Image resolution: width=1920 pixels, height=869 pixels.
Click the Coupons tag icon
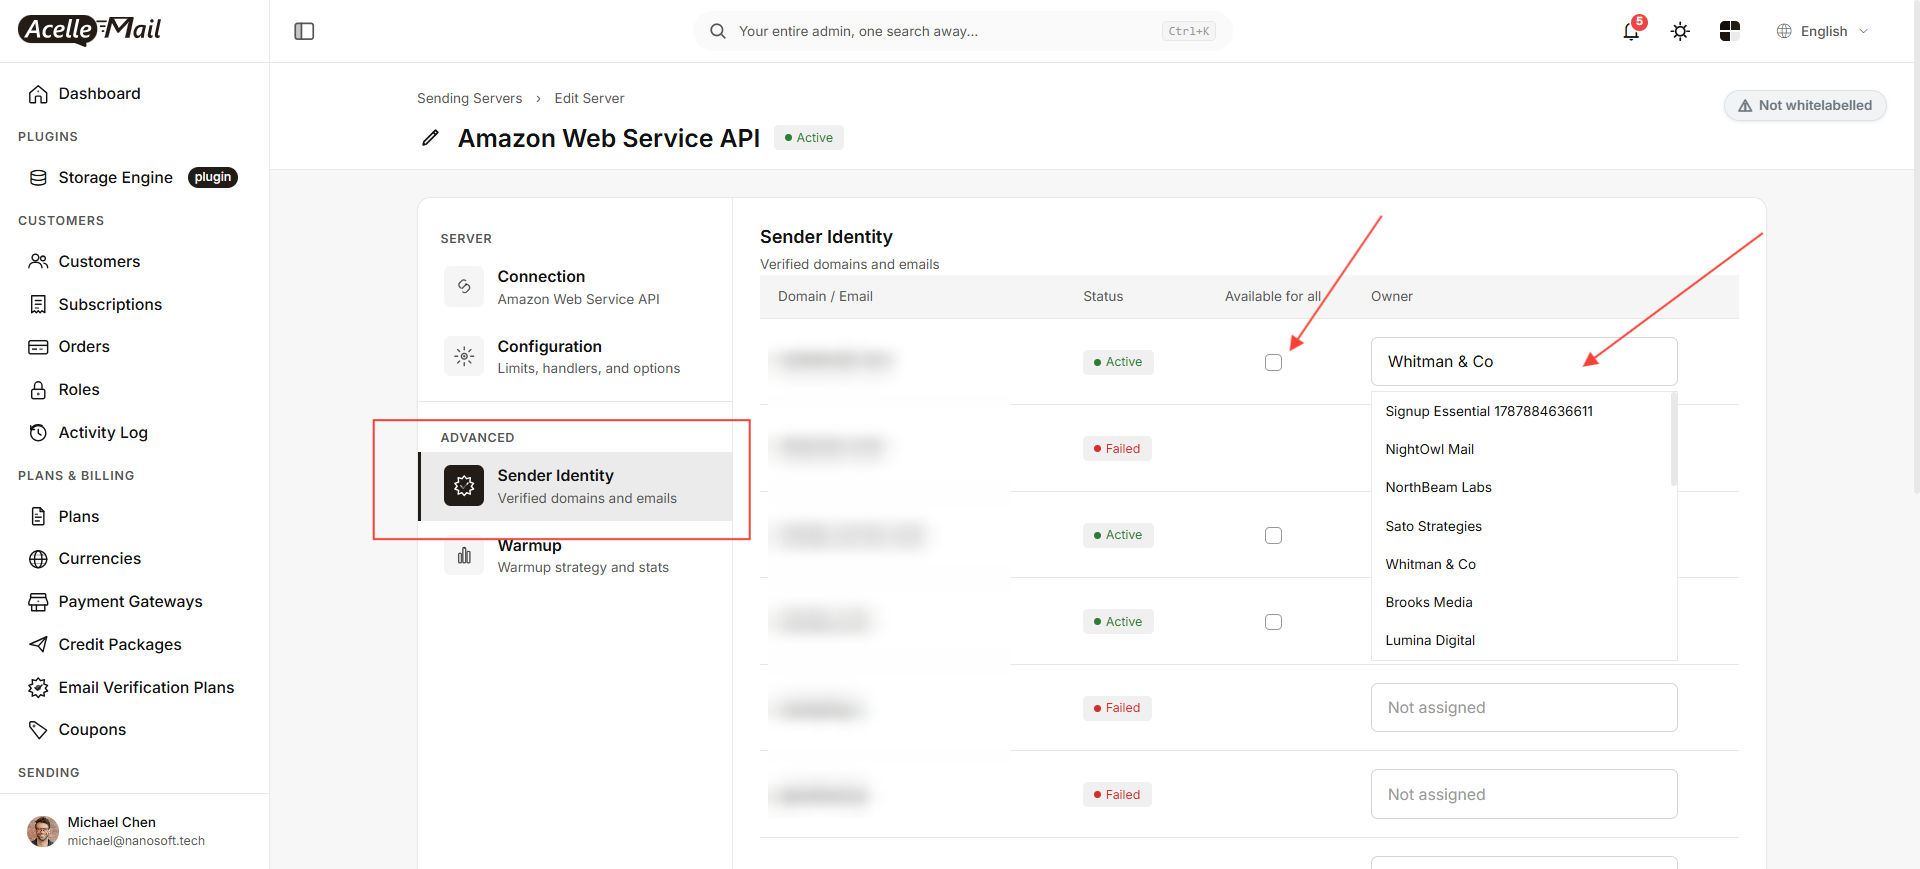tap(38, 730)
